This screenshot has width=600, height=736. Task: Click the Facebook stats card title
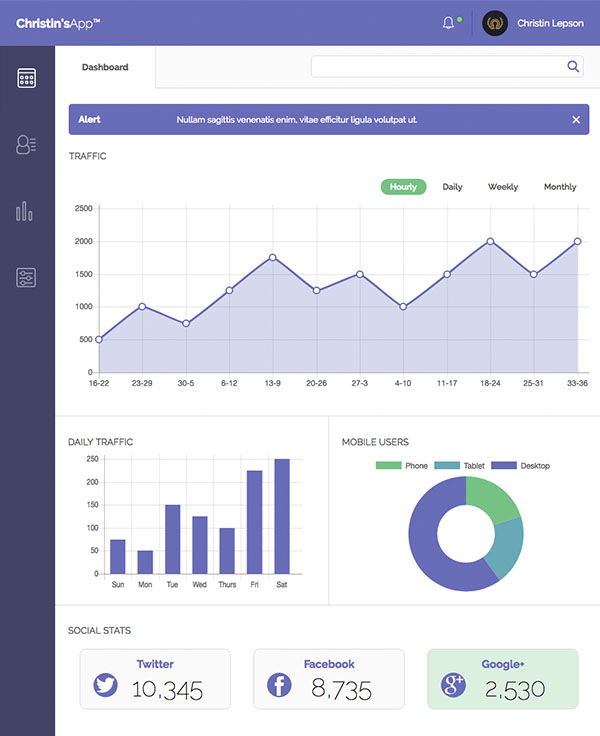point(329,664)
